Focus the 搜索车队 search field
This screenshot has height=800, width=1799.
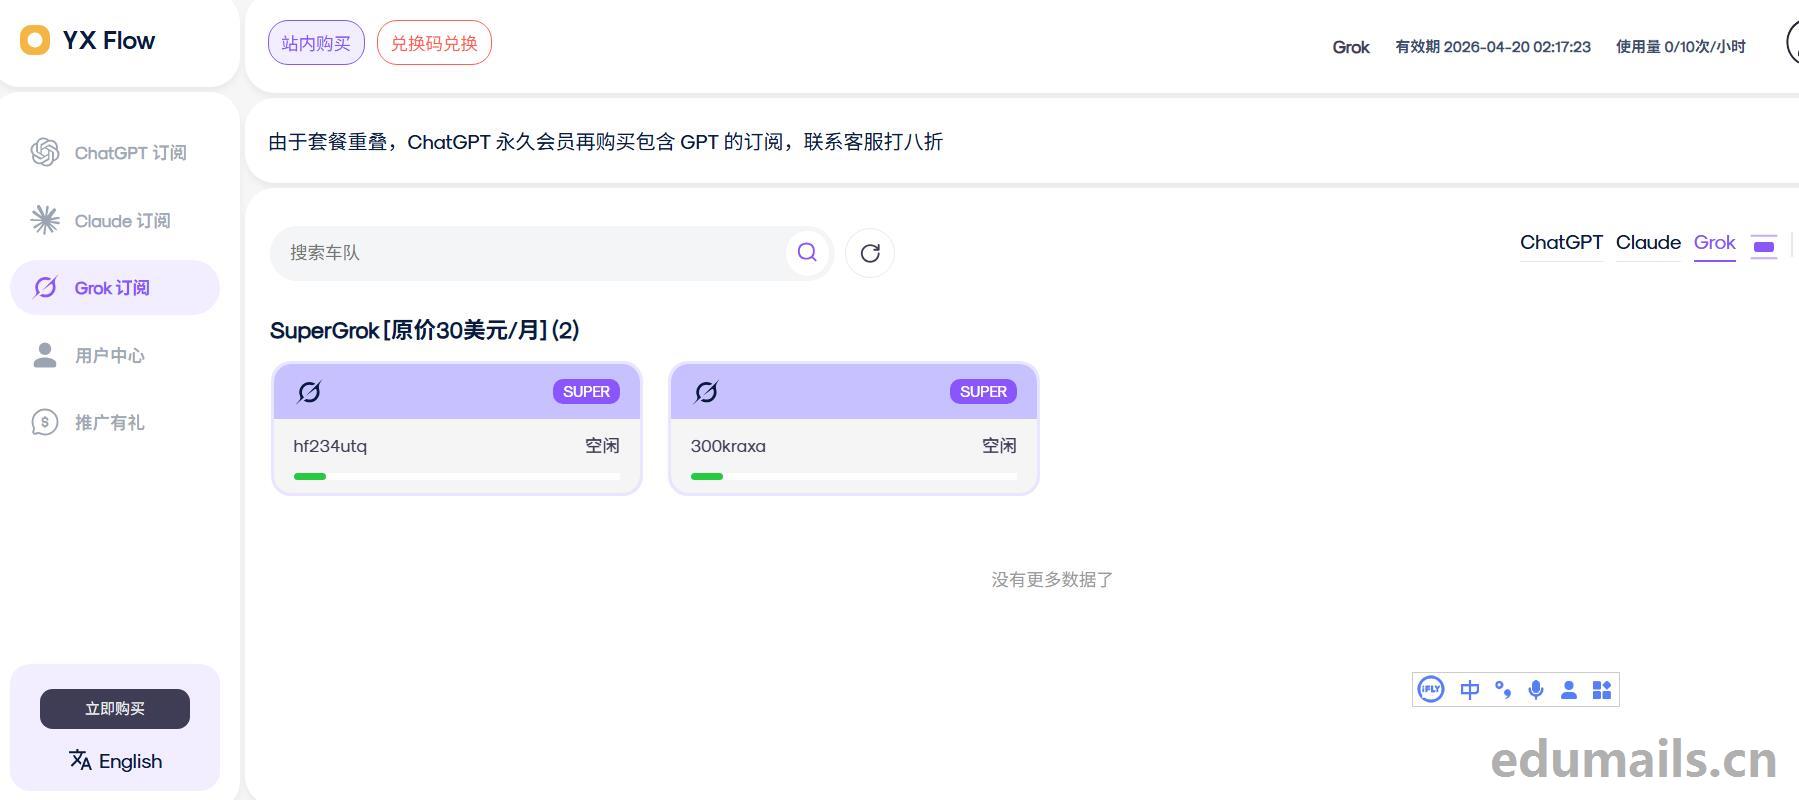[x=530, y=253]
